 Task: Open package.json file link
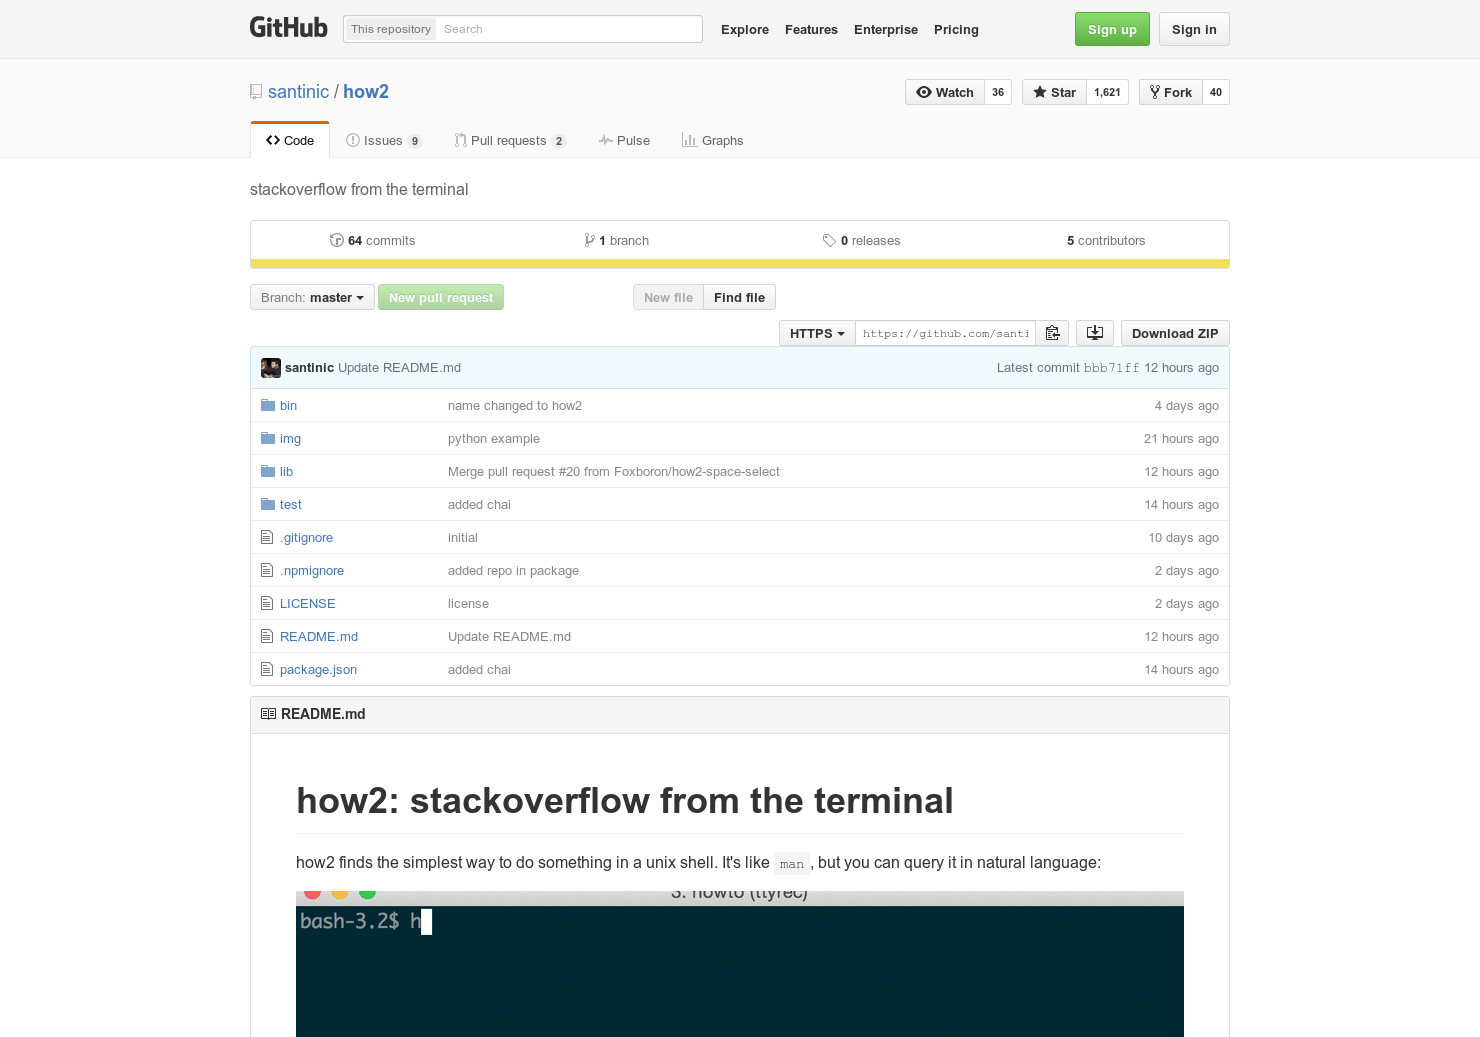pyautogui.click(x=318, y=669)
